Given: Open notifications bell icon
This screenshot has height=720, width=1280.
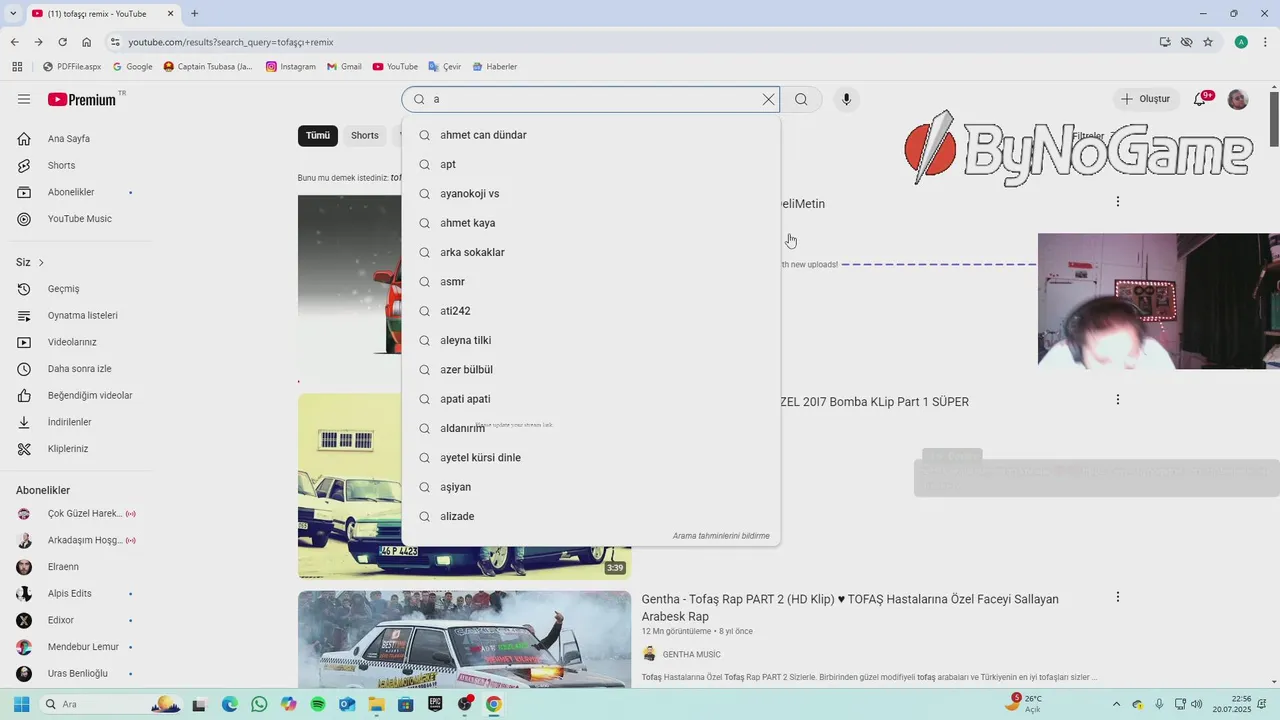Looking at the screenshot, I should coord(1200,99).
